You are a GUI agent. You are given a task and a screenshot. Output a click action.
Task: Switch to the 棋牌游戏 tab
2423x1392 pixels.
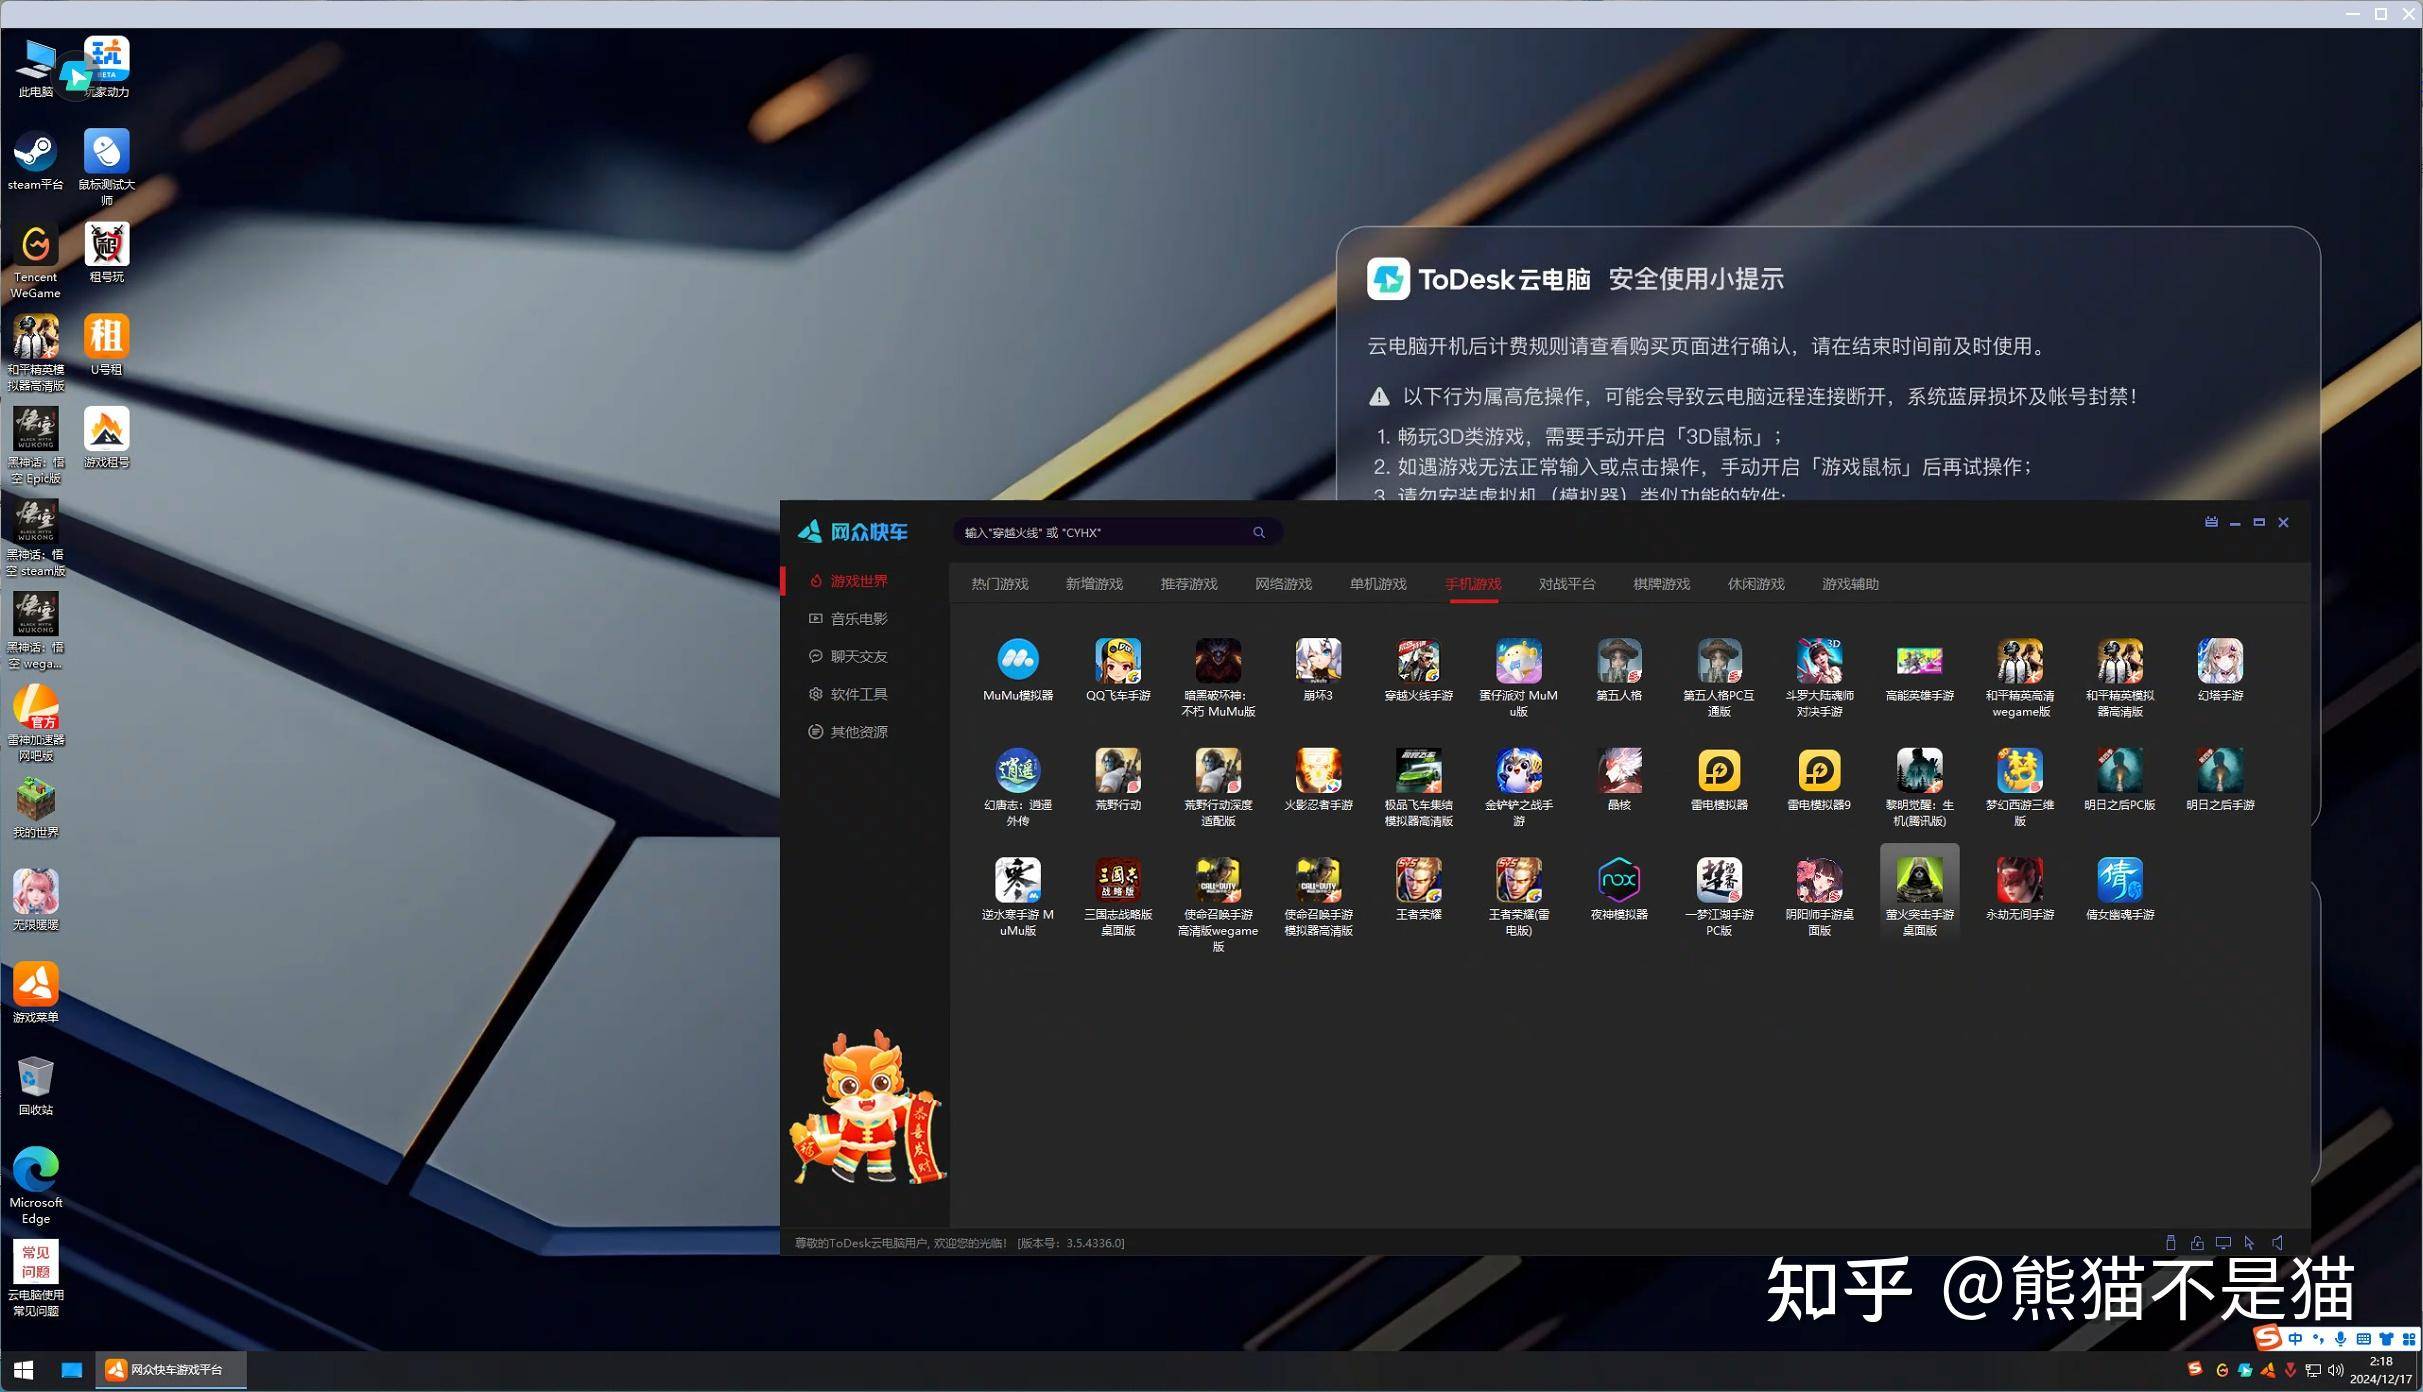coord(1661,584)
